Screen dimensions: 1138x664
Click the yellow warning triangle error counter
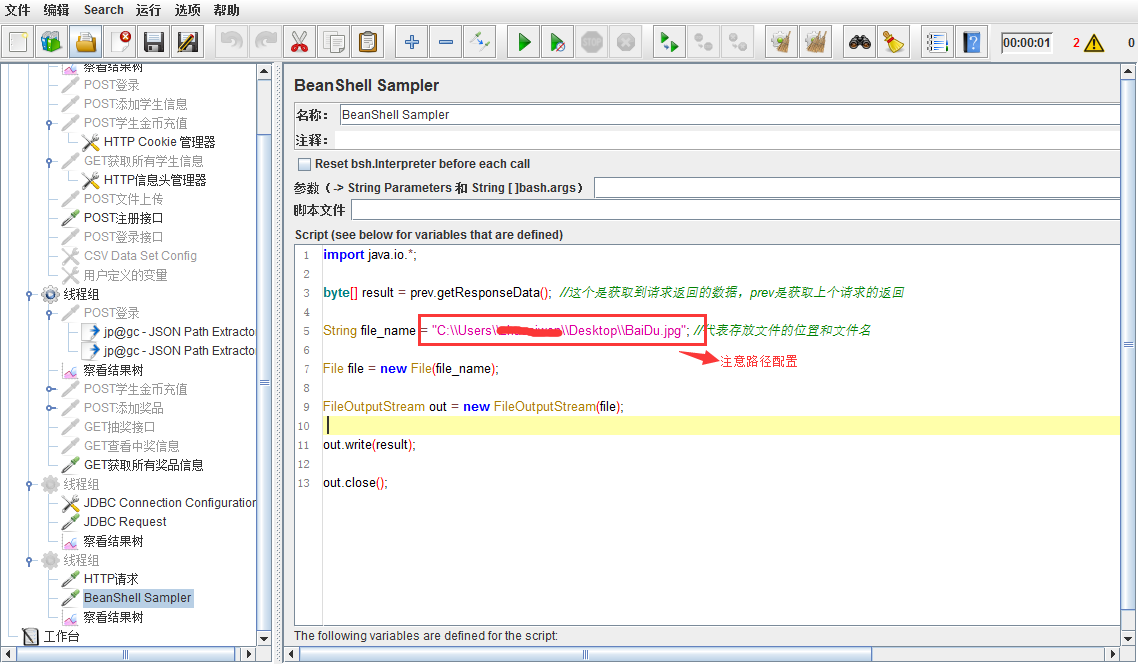tap(1094, 43)
